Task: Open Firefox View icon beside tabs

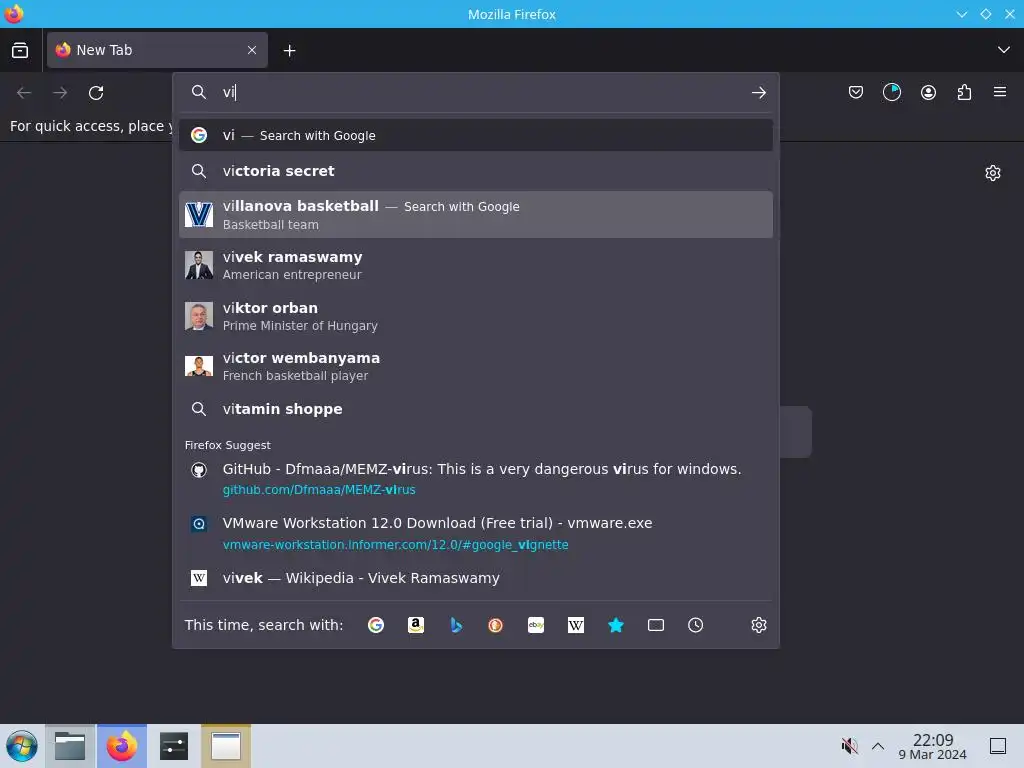Action: pos(20,50)
